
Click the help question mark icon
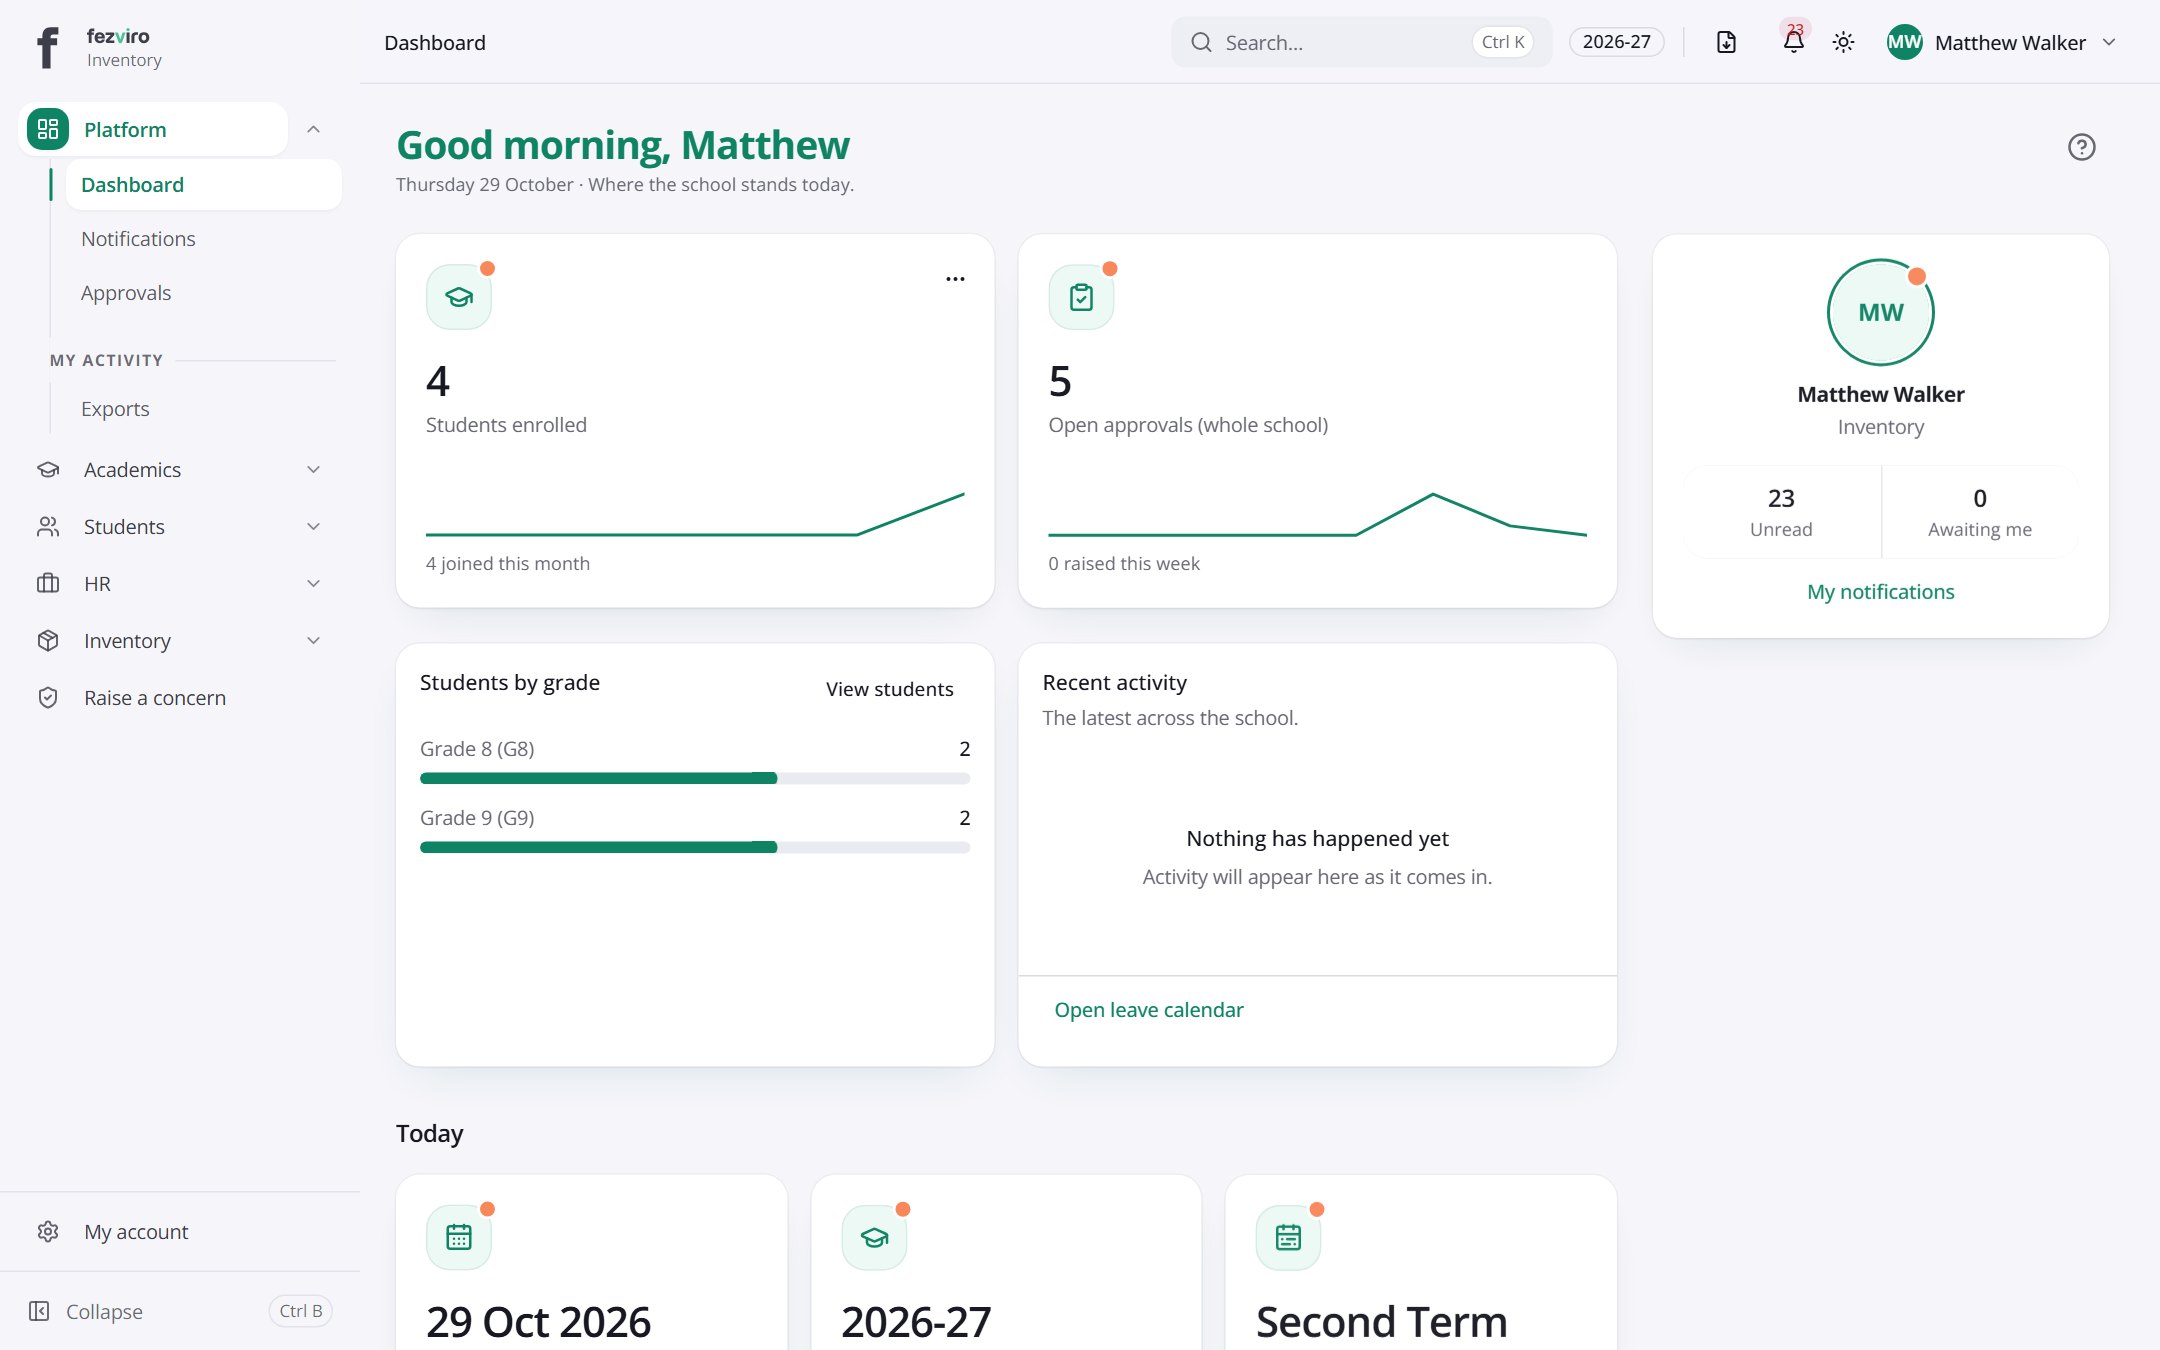tap(2081, 147)
